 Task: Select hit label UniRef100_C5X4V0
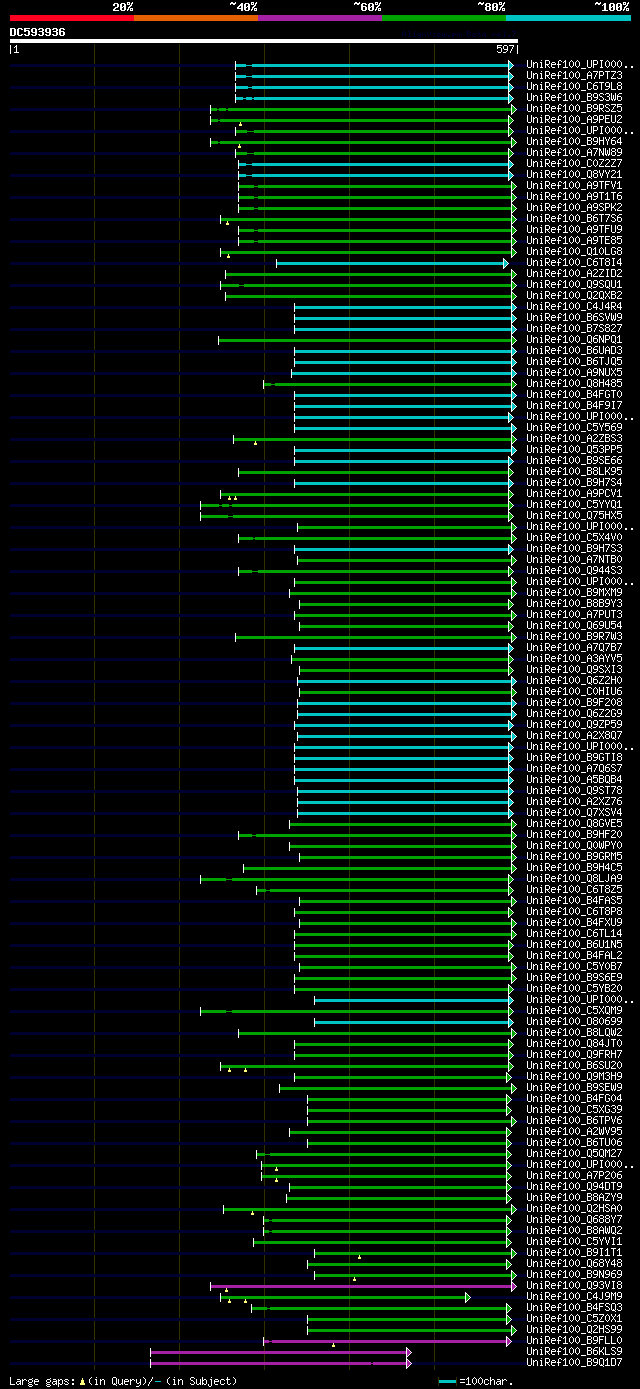point(575,537)
